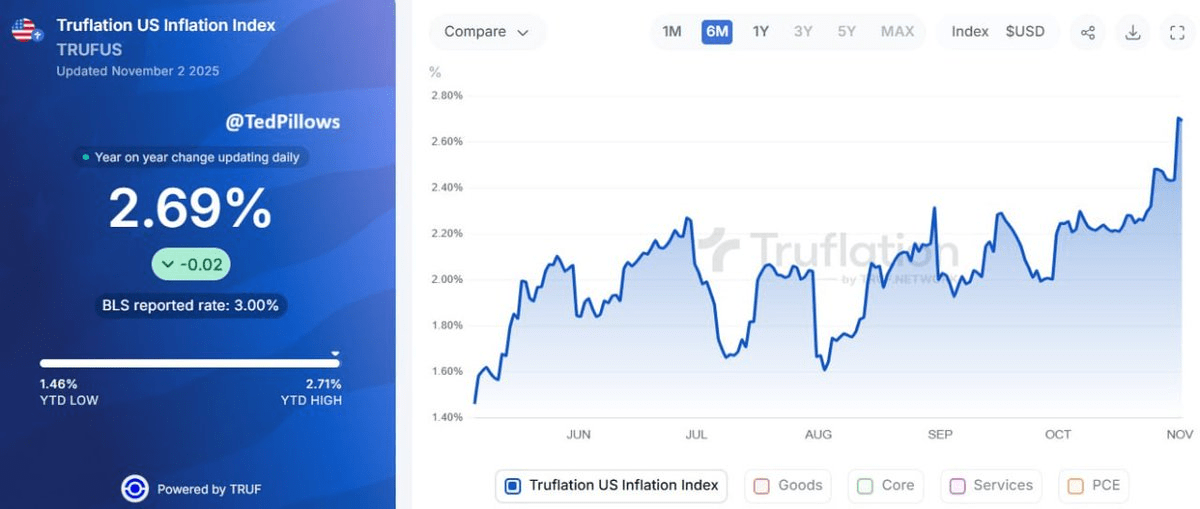Enable the PCE series checkbox
Image resolution: width=1200 pixels, height=509 pixels.
[x=1076, y=486]
